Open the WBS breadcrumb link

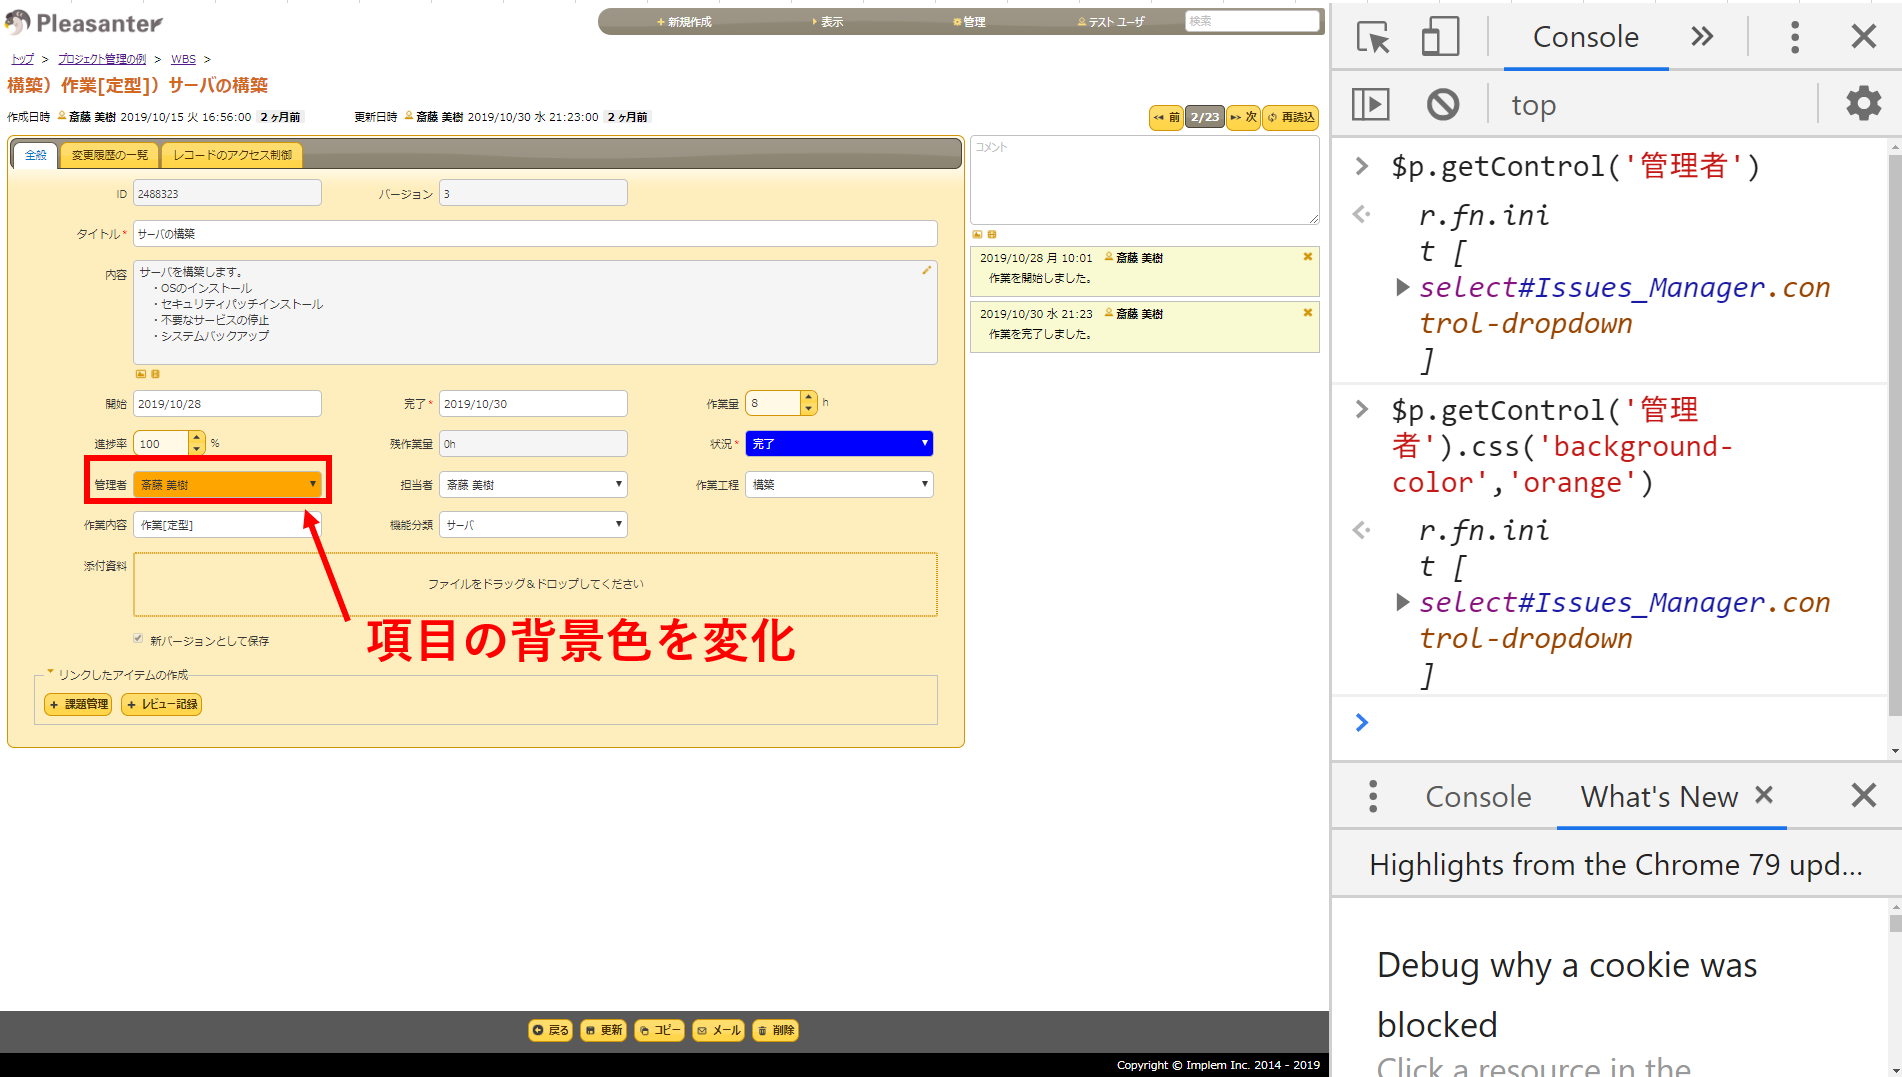[x=183, y=58]
